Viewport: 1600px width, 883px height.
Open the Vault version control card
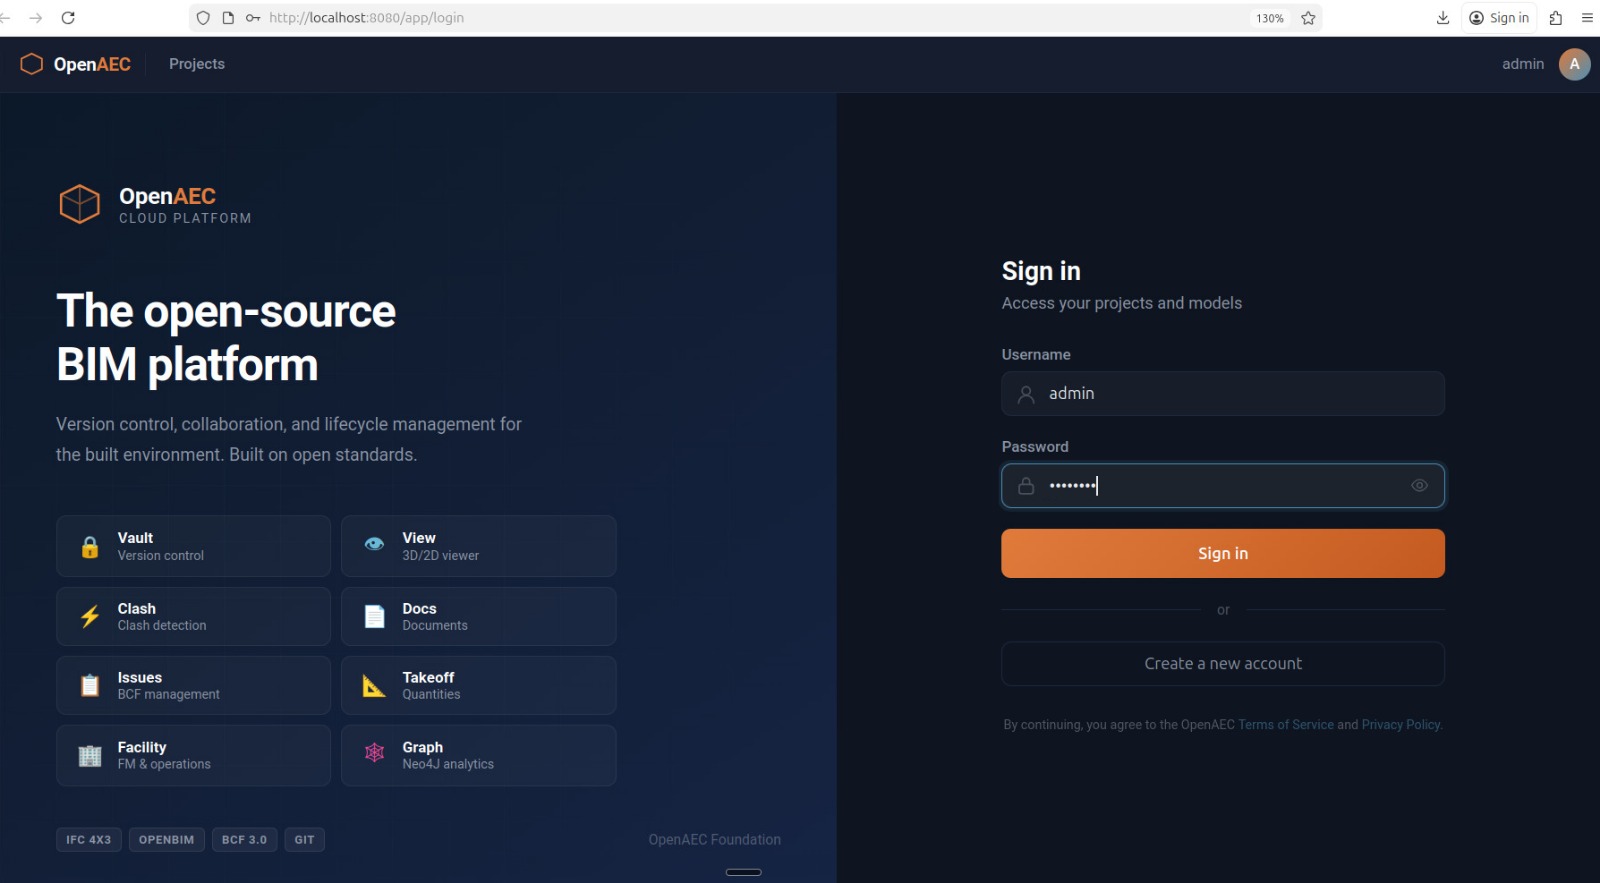(x=194, y=546)
